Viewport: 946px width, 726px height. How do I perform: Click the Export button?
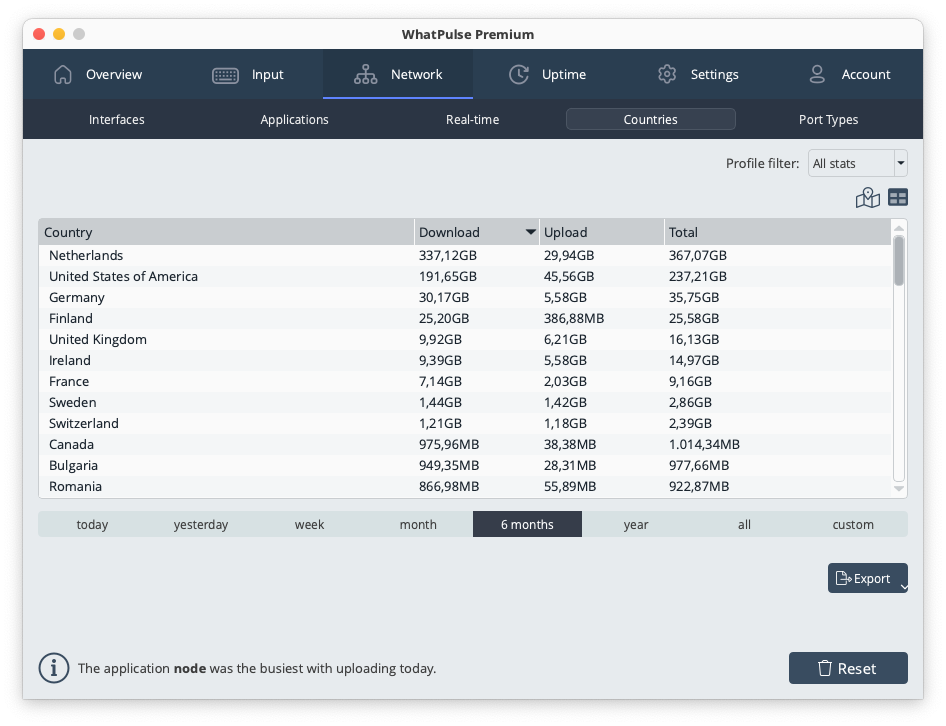click(863, 578)
